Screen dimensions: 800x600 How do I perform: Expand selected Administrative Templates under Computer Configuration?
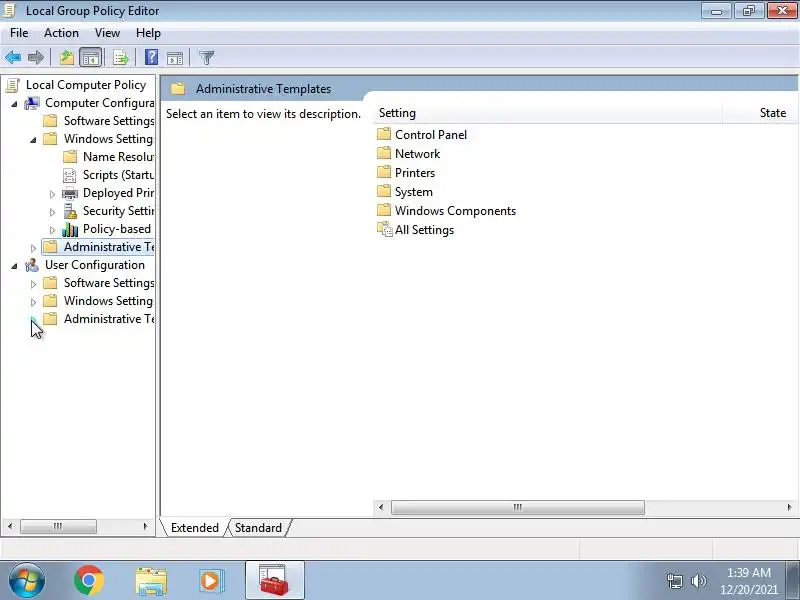(33, 248)
